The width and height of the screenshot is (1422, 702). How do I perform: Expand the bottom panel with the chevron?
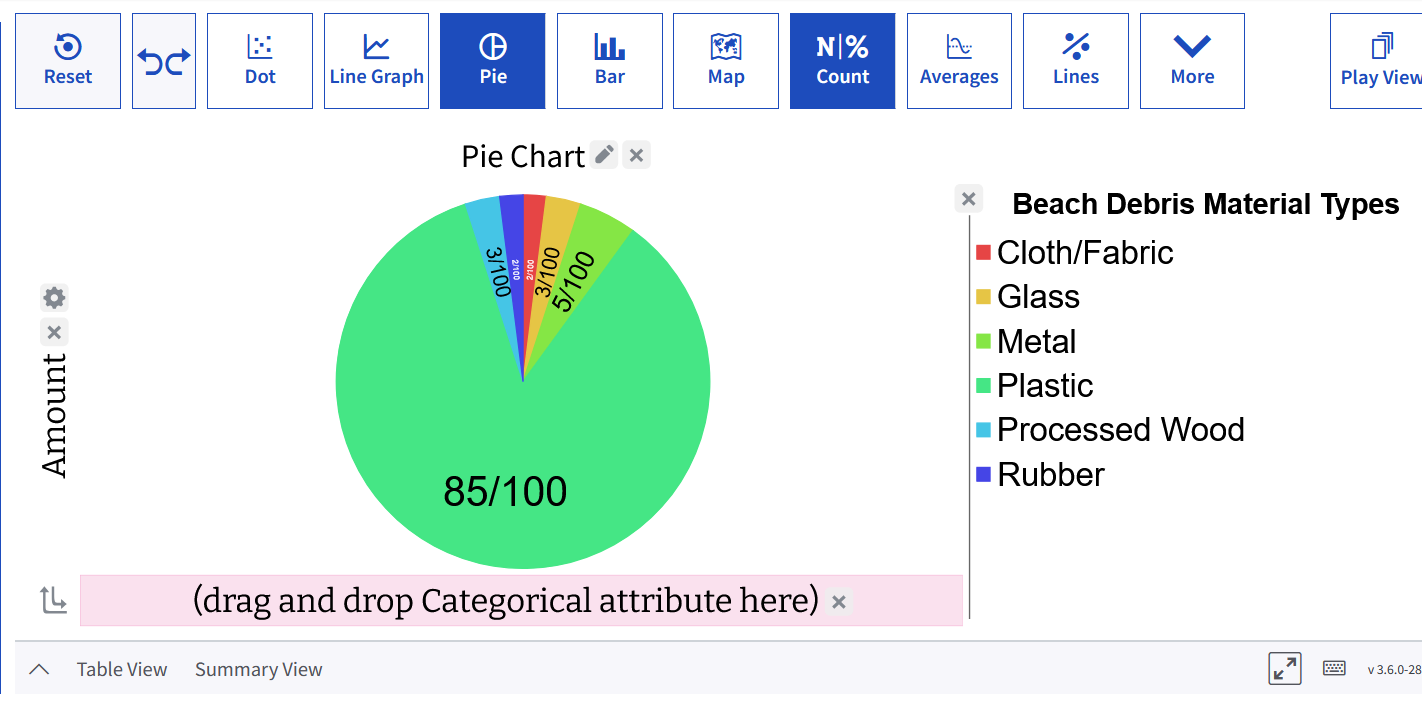tap(39, 670)
